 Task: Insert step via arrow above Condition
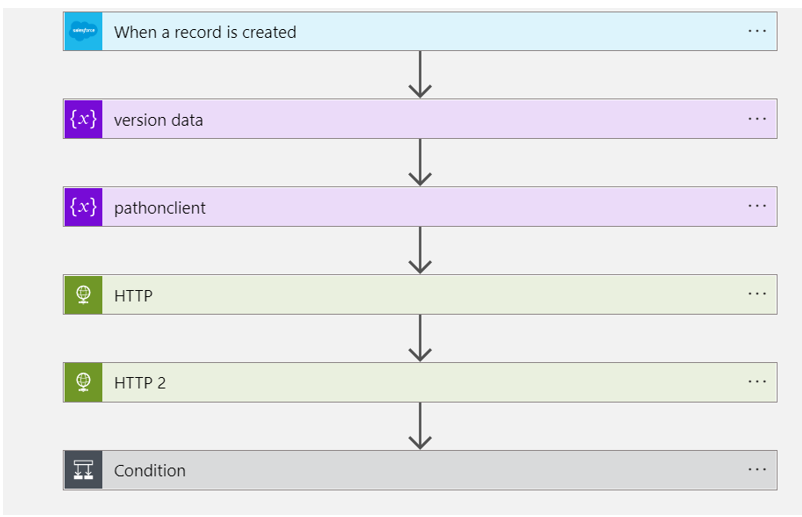pos(420,426)
